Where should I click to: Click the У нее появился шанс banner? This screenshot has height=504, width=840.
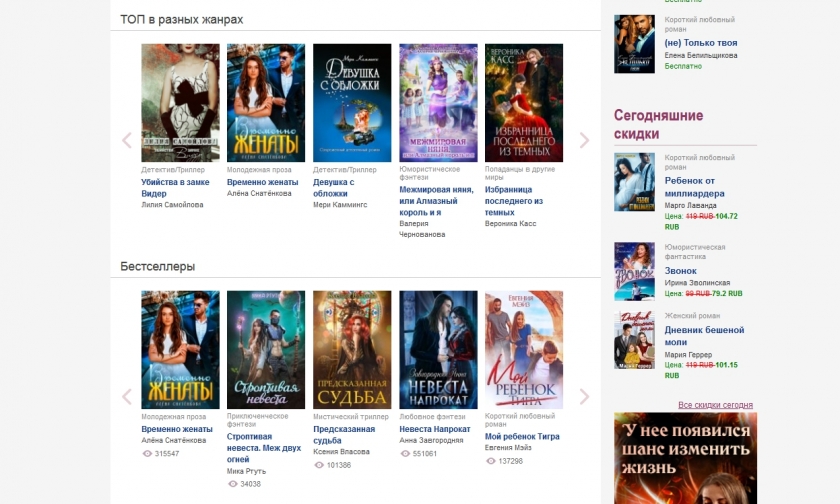click(685, 458)
